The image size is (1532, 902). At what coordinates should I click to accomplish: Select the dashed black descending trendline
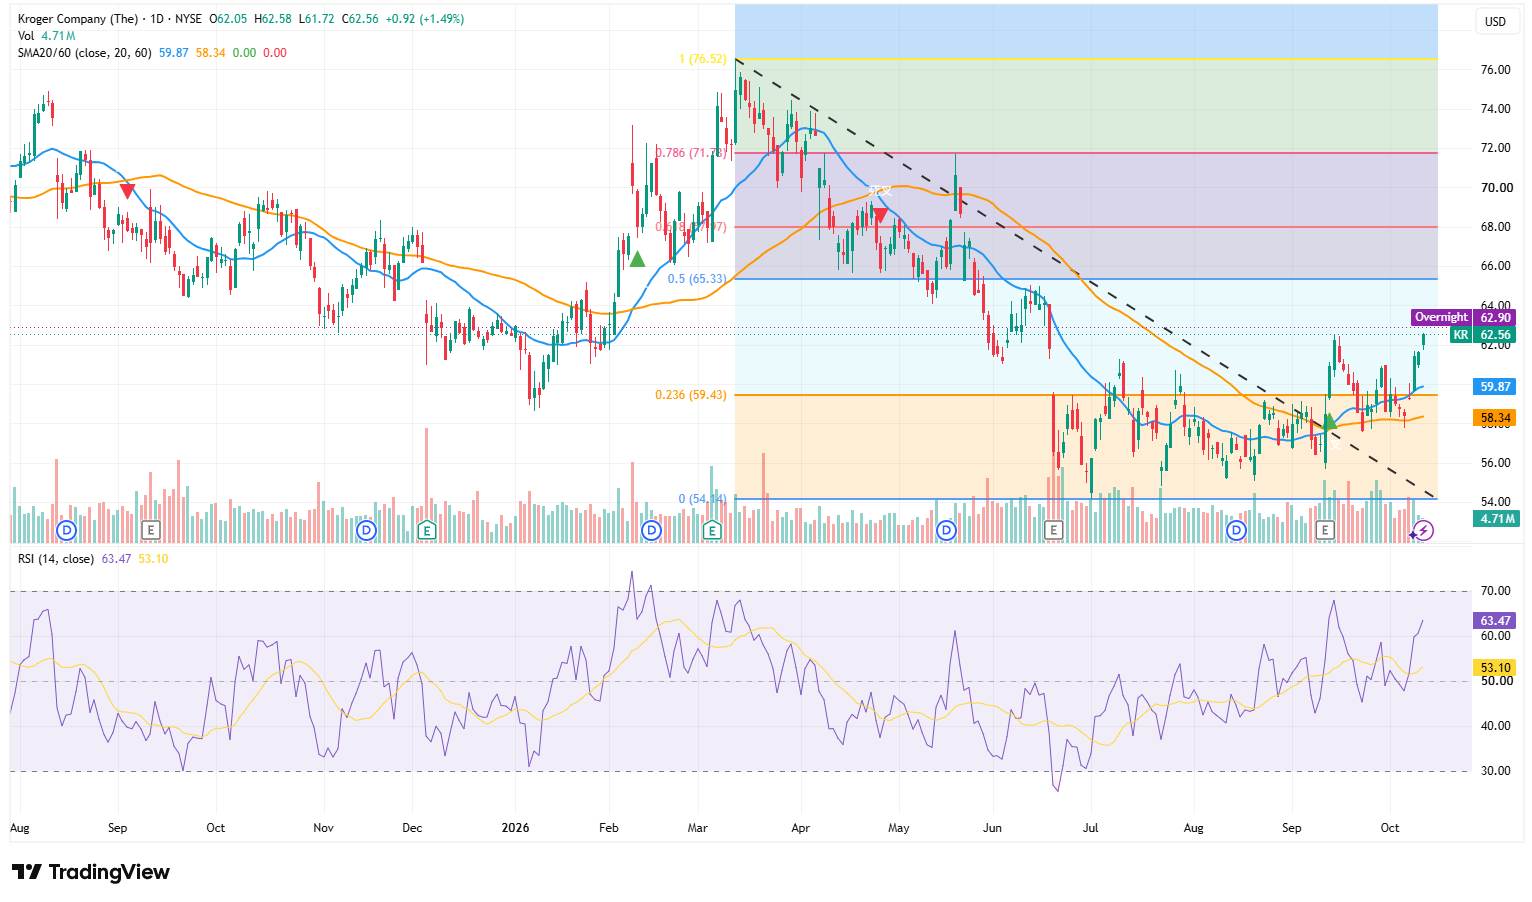[1085, 278]
